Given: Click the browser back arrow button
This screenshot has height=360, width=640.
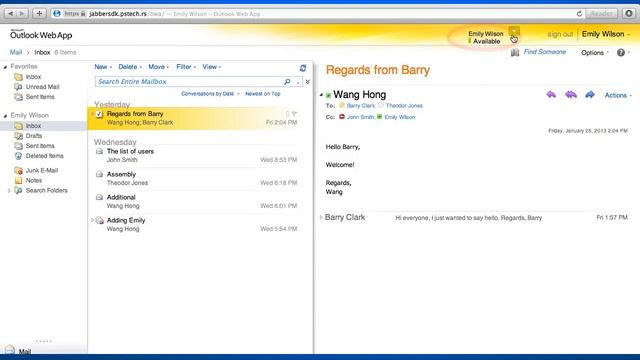Looking at the screenshot, I should pyautogui.click(x=11, y=14).
